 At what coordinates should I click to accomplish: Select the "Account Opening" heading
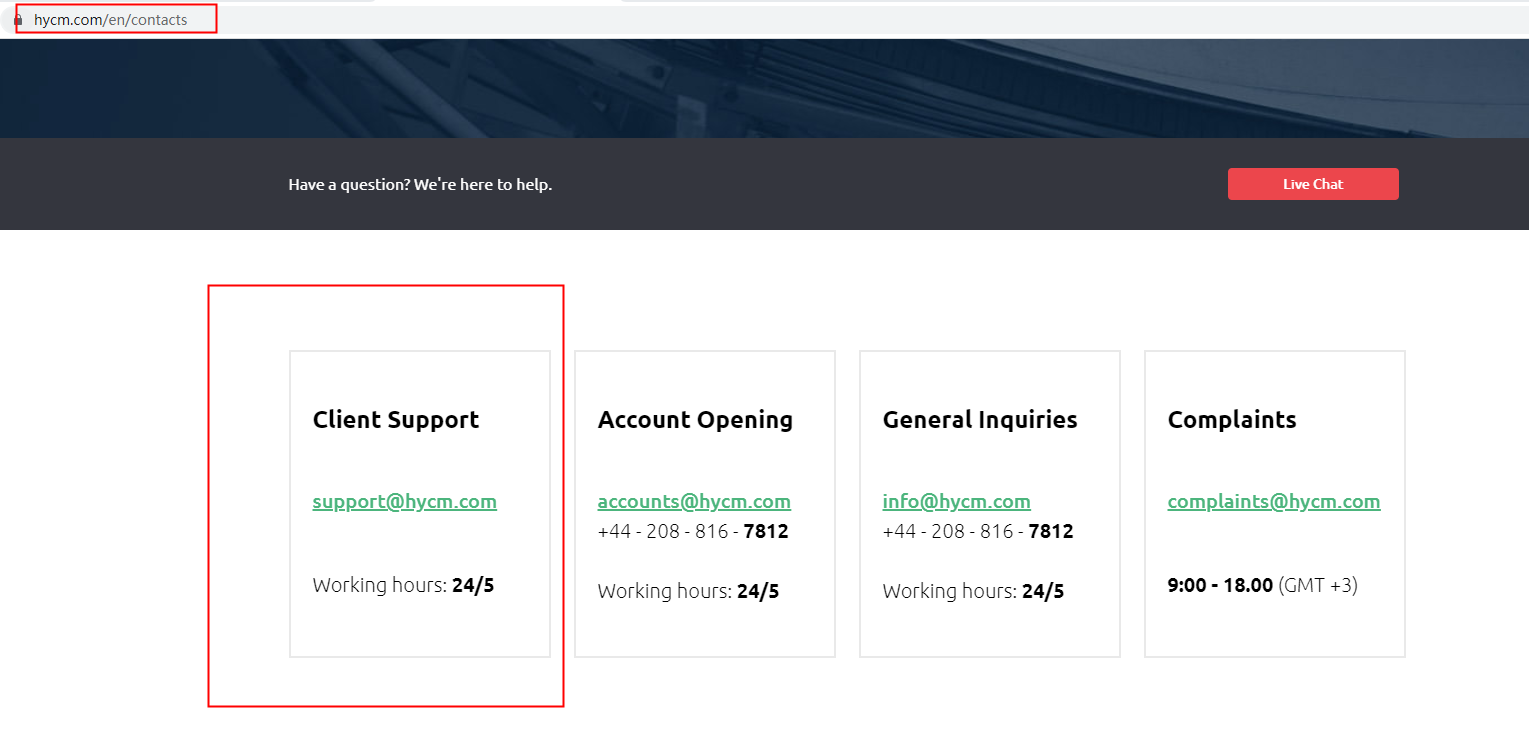[x=695, y=420]
